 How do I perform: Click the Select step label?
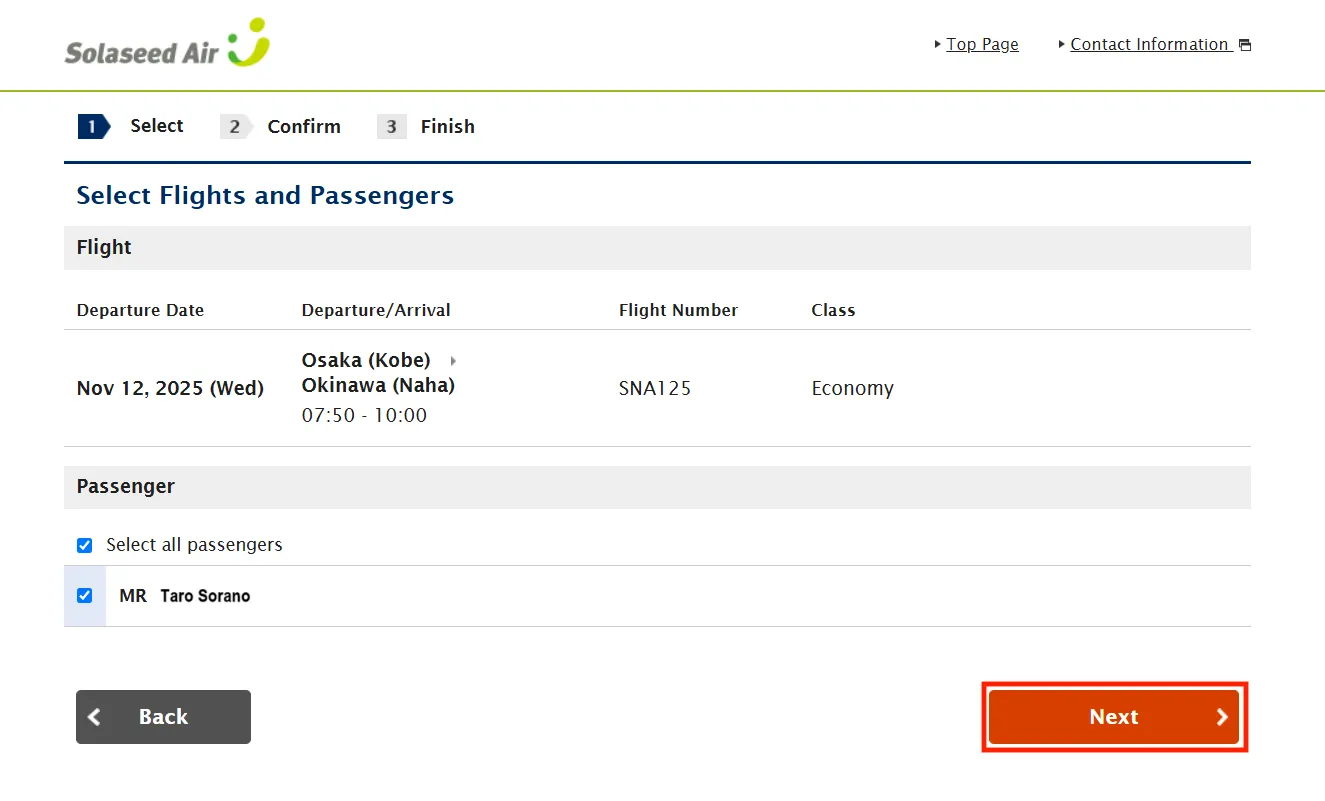tap(157, 126)
